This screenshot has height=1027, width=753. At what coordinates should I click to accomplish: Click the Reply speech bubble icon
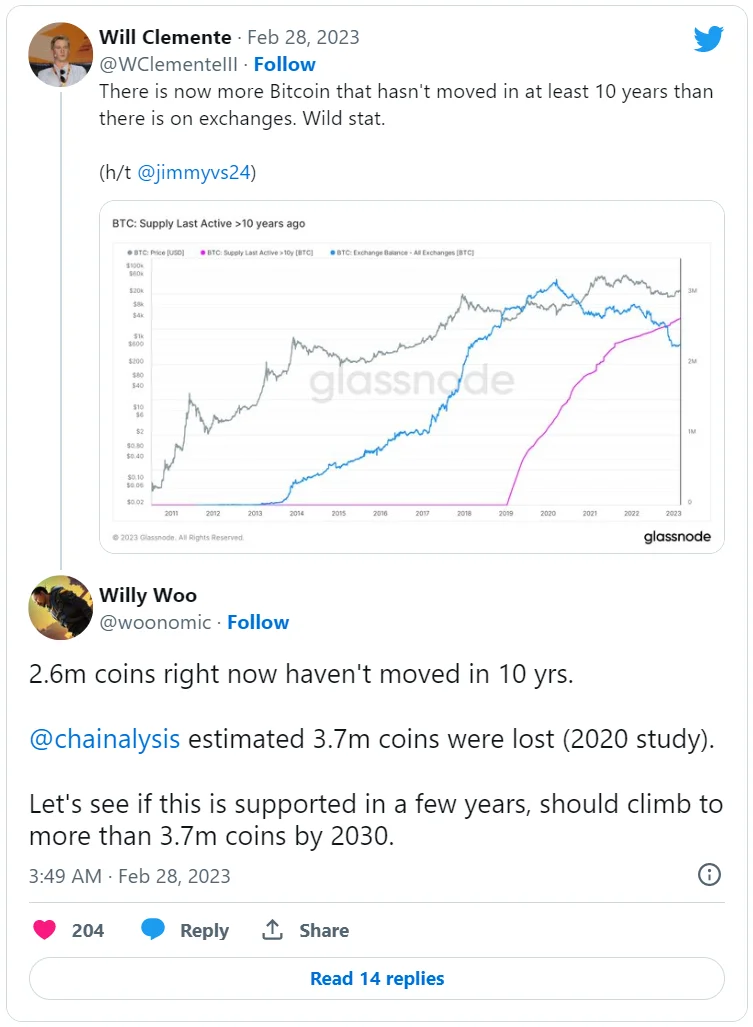[x=153, y=930]
